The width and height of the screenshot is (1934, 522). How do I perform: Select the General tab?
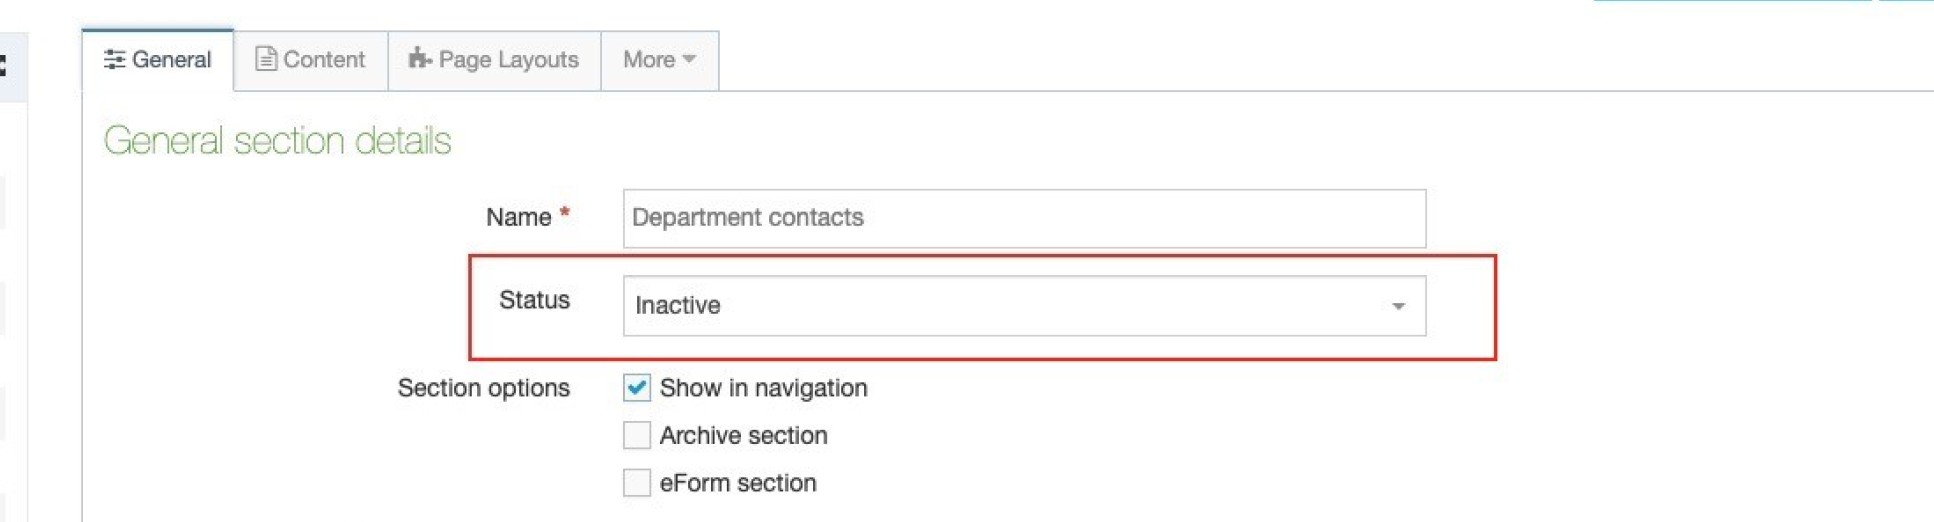pyautogui.click(x=158, y=60)
